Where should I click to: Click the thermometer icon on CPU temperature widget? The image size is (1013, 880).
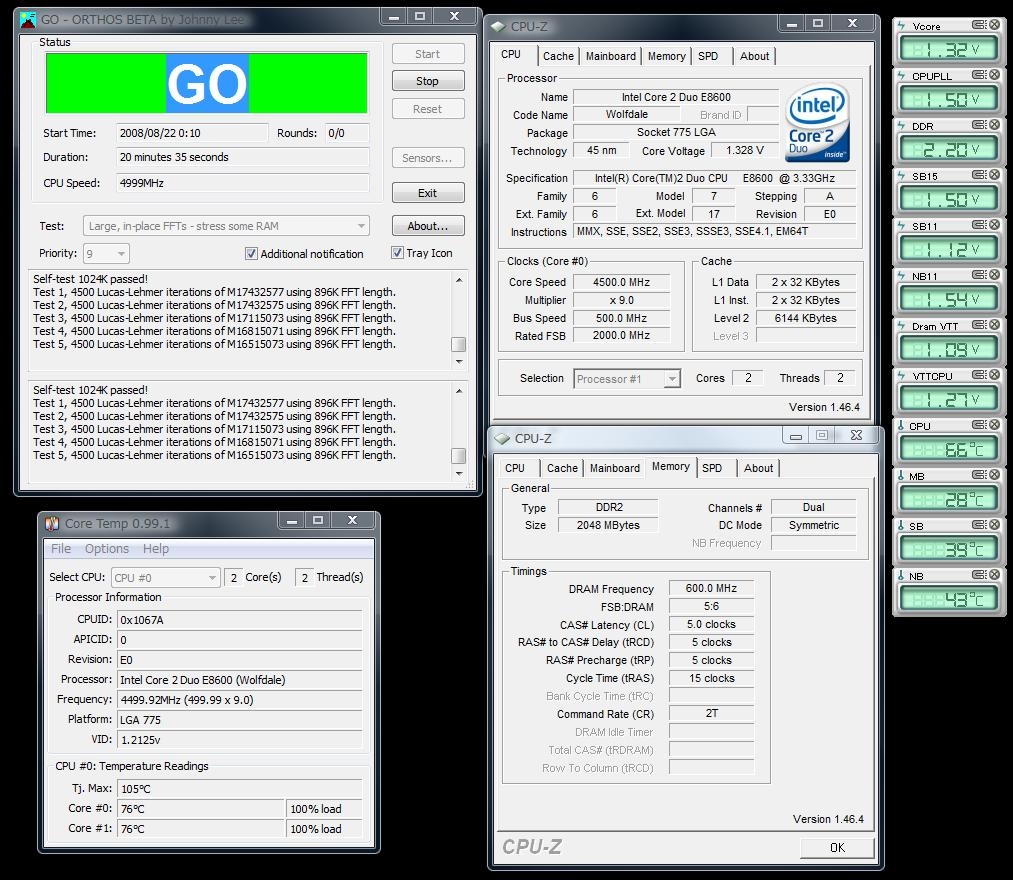click(x=902, y=426)
